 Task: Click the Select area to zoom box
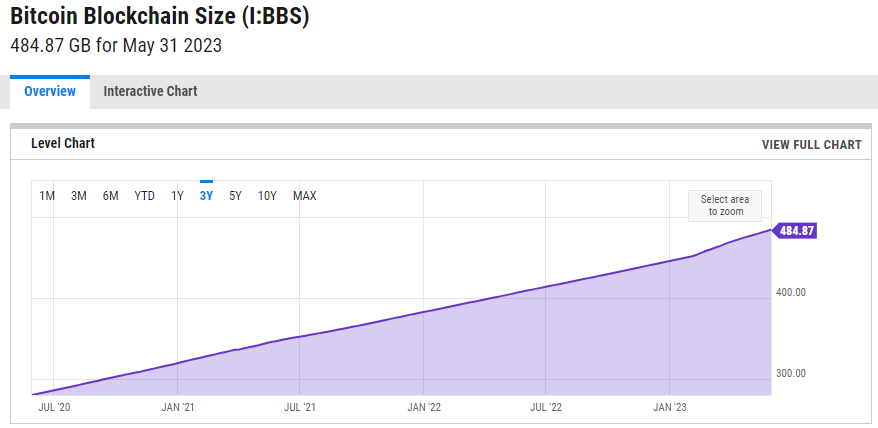pyautogui.click(x=725, y=206)
